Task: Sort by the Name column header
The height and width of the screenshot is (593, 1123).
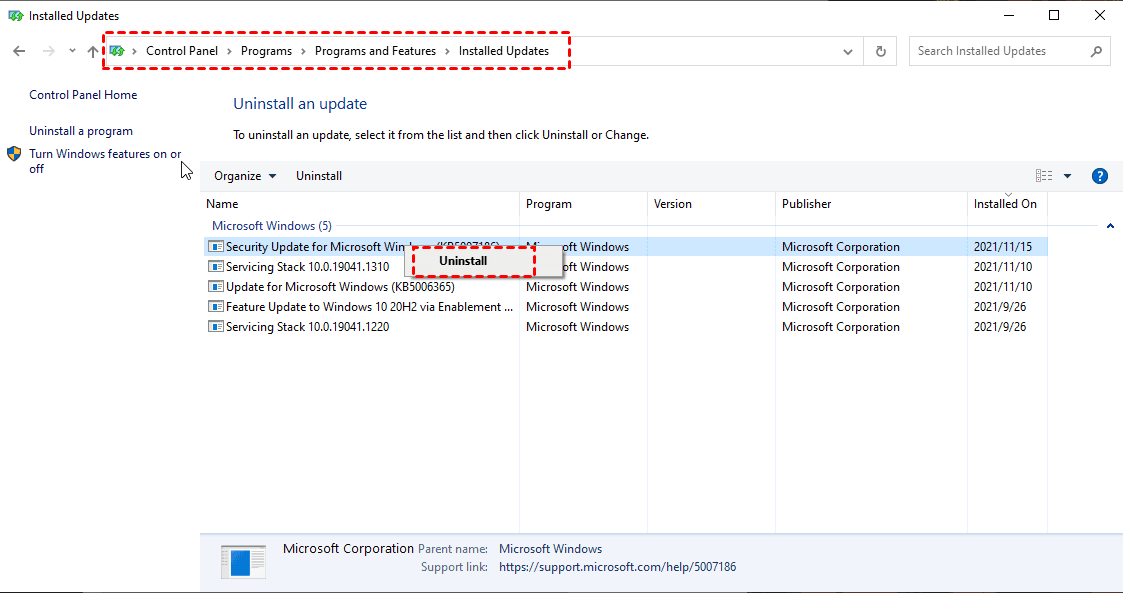Action: 360,204
